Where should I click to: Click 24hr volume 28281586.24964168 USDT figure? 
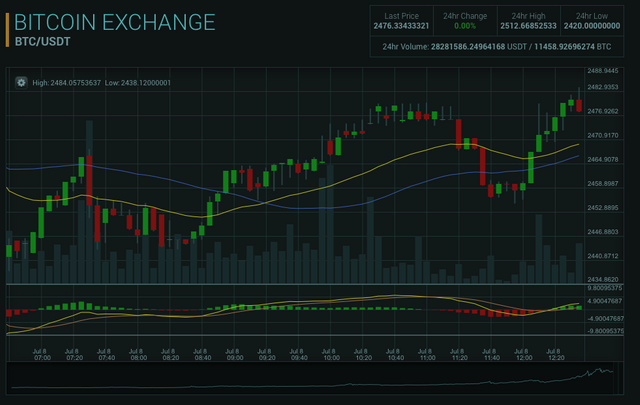pyautogui.click(x=479, y=47)
